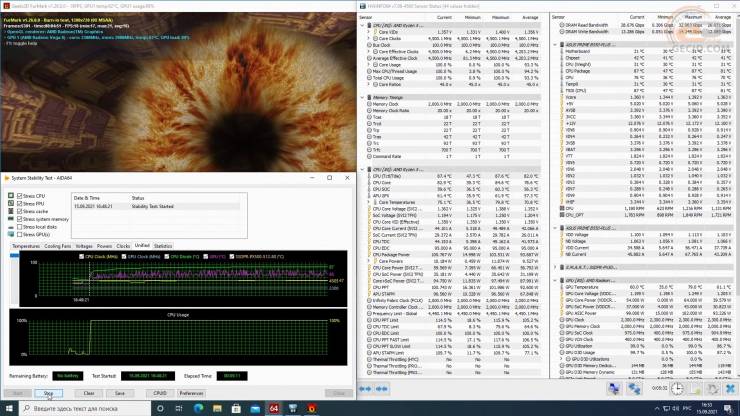740x416 pixels.
Task: Open network status tray icon
Action: (x=666, y=408)
